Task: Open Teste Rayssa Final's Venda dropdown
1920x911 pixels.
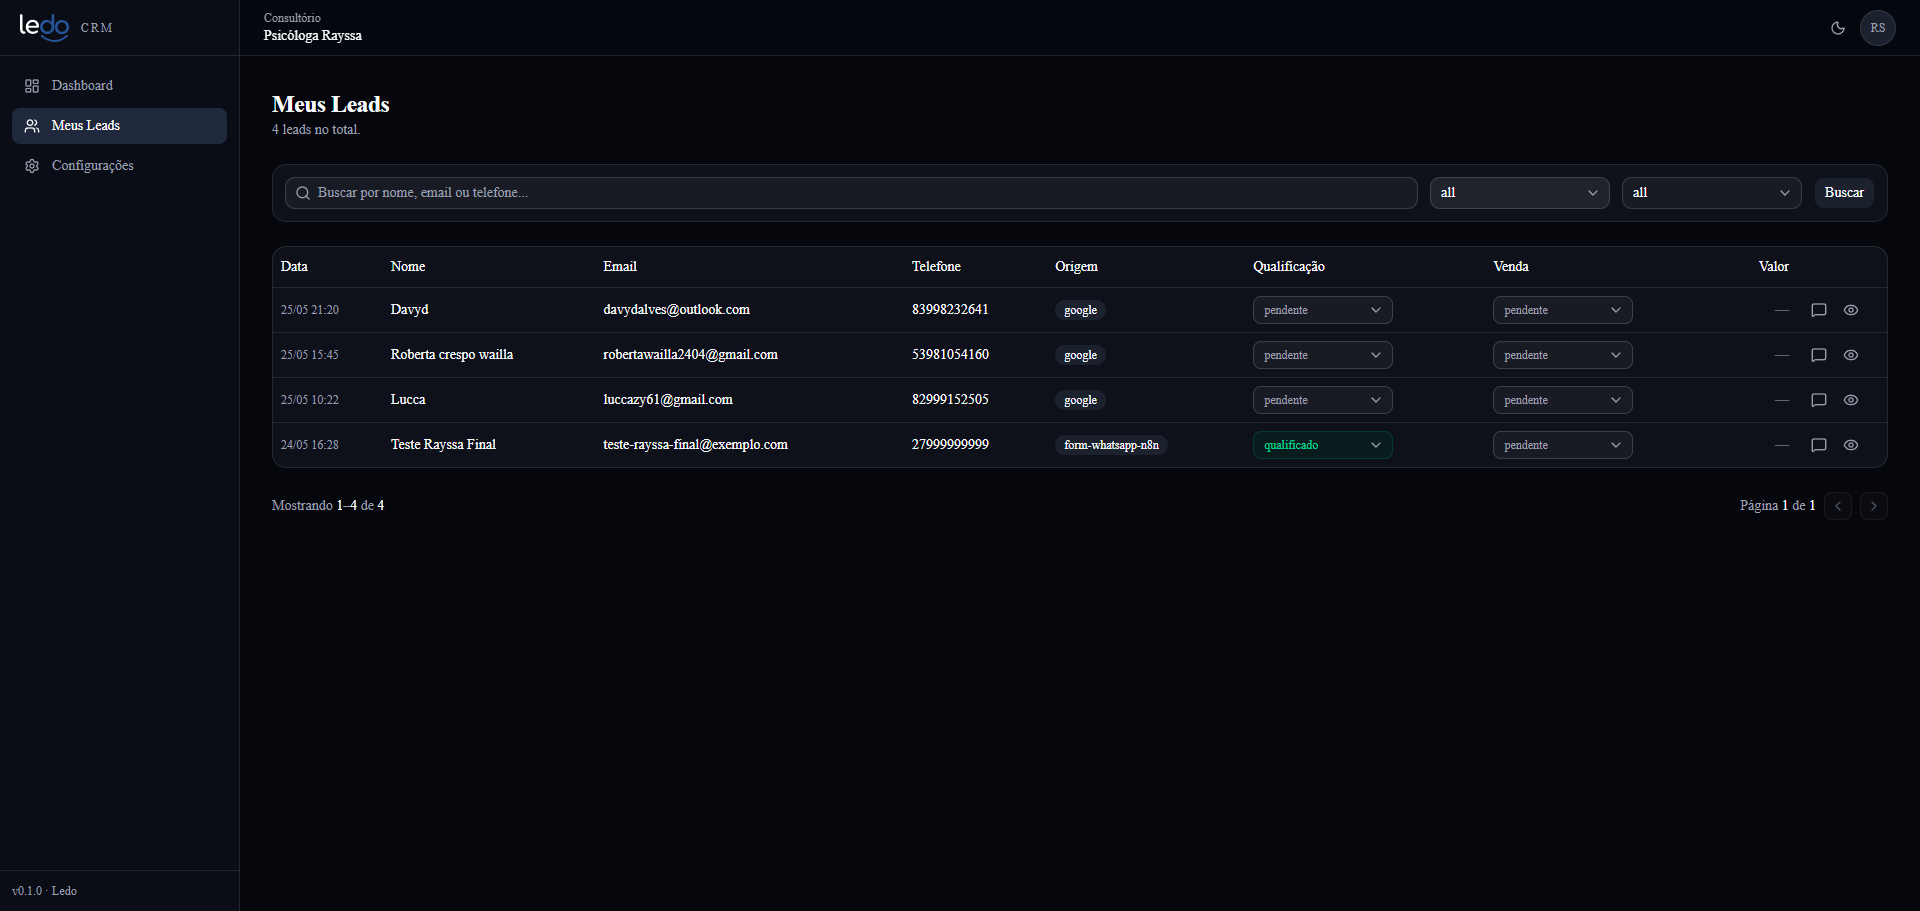Action: tap(1563, 445)
